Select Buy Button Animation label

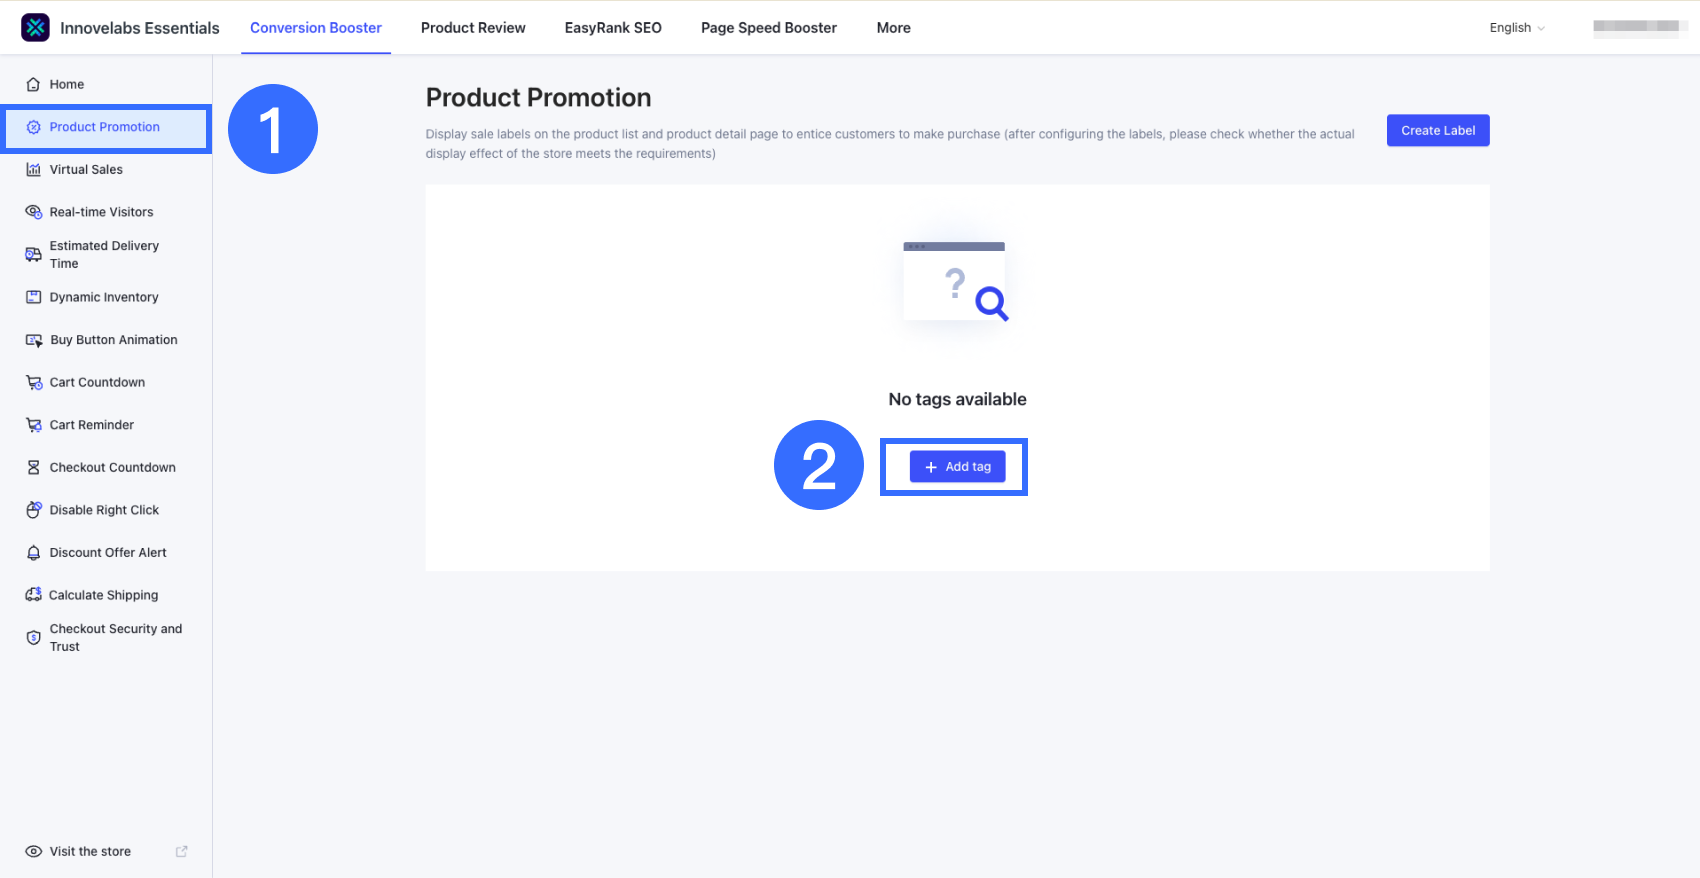[114, 340]
